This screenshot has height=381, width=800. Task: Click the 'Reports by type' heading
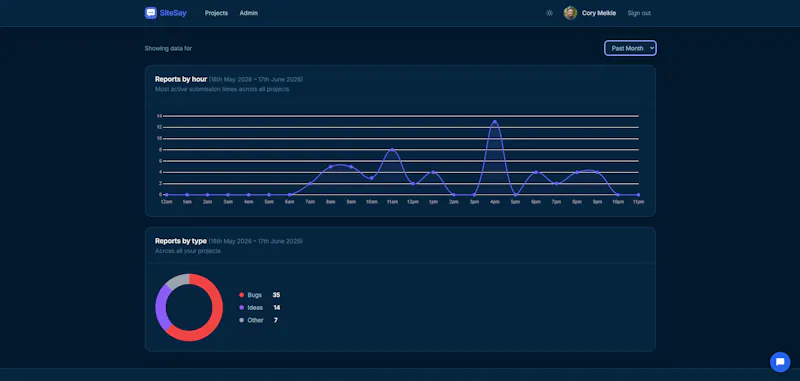pyautogui.click(x=181, y=241)
